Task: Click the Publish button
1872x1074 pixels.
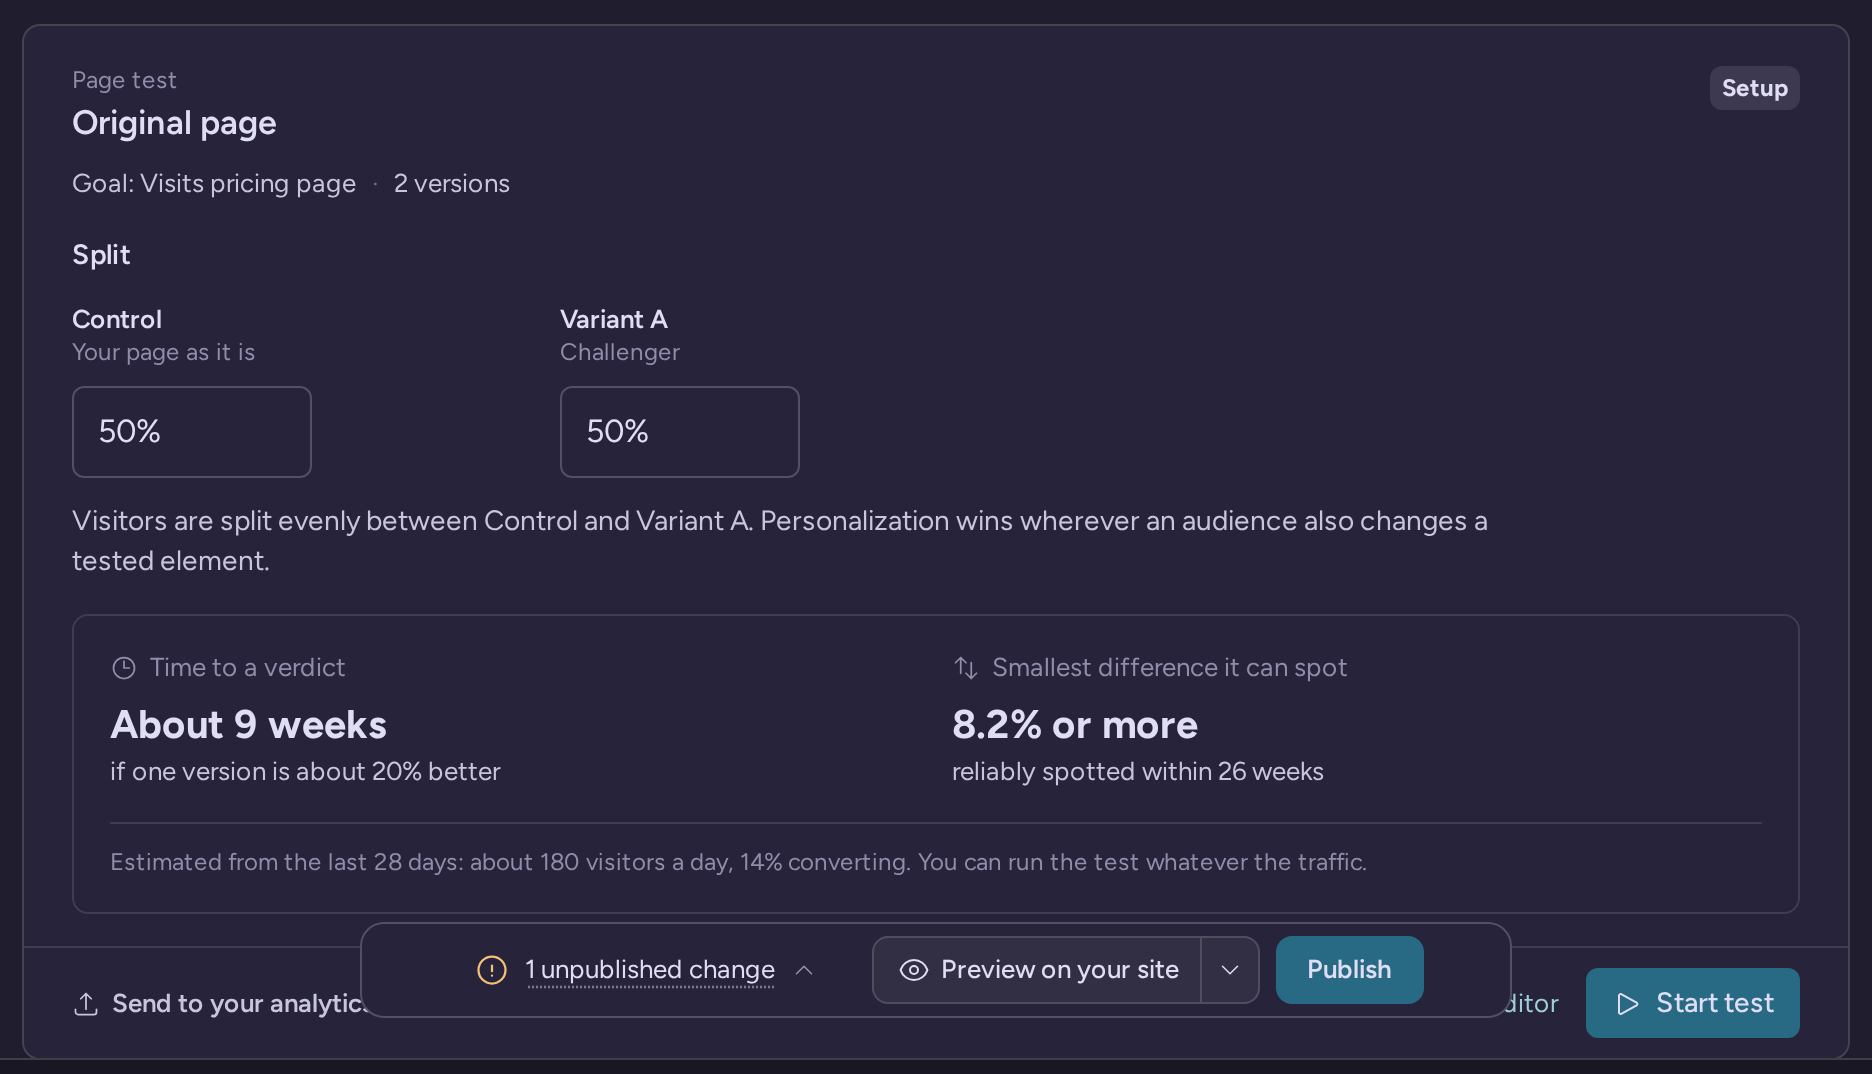Action: click(x=1350, y=970)
